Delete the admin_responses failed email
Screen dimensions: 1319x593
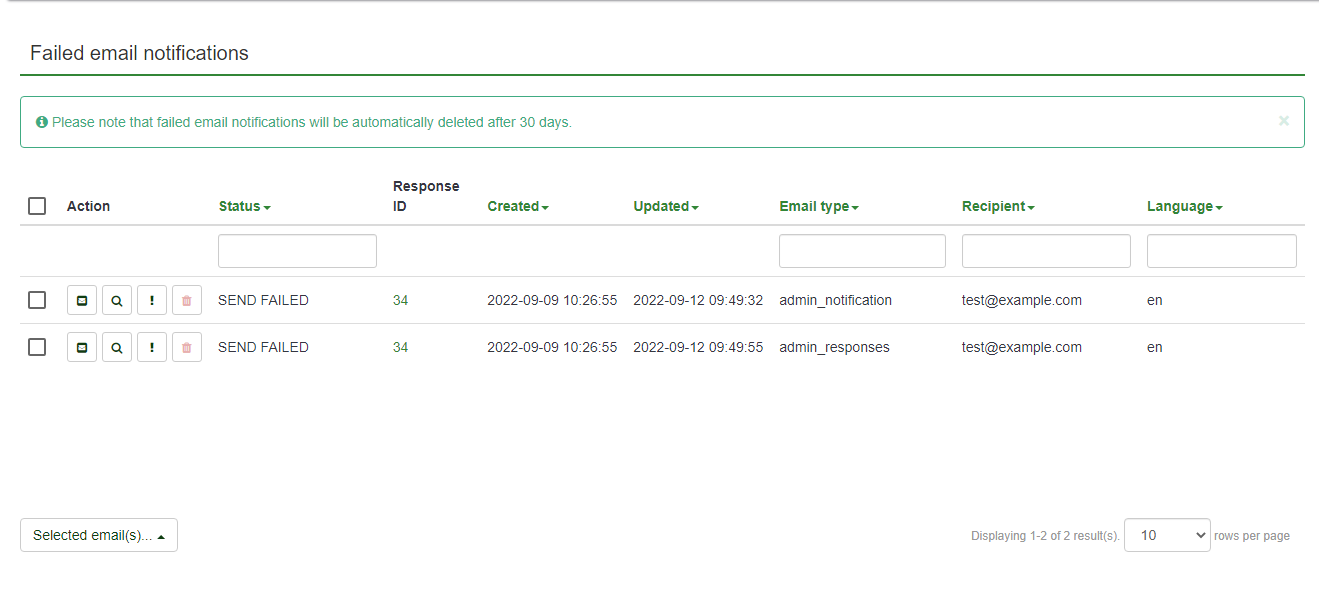click(x=187, y=347)
